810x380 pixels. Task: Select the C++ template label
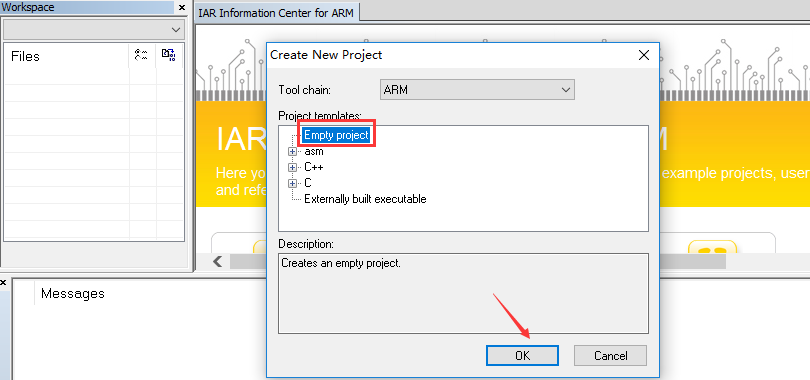314,168
